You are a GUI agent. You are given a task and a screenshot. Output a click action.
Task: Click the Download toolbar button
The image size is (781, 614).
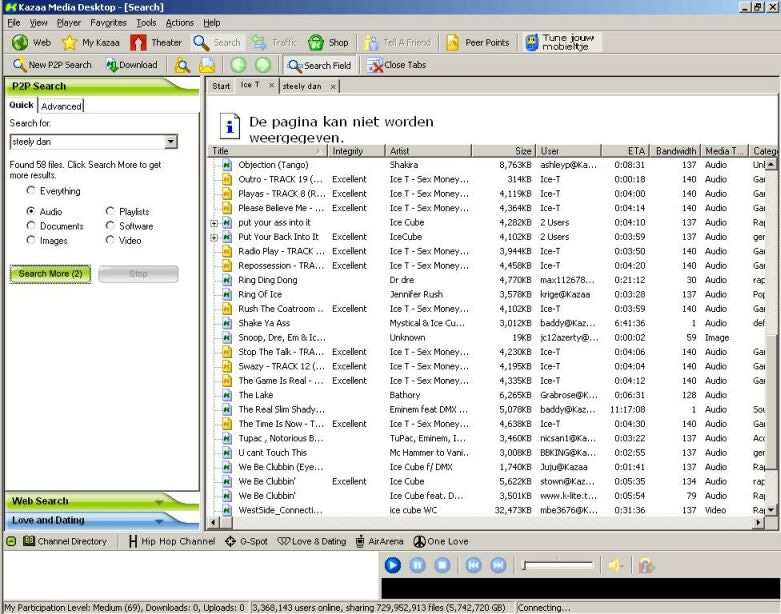click(132, 65)
